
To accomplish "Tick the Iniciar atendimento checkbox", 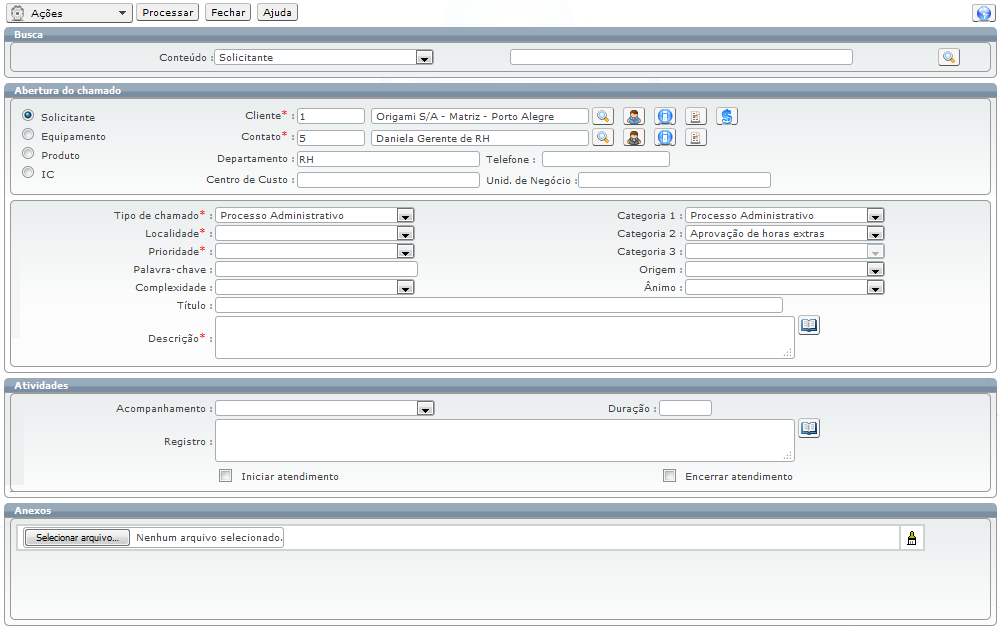I will click(226, 476).
